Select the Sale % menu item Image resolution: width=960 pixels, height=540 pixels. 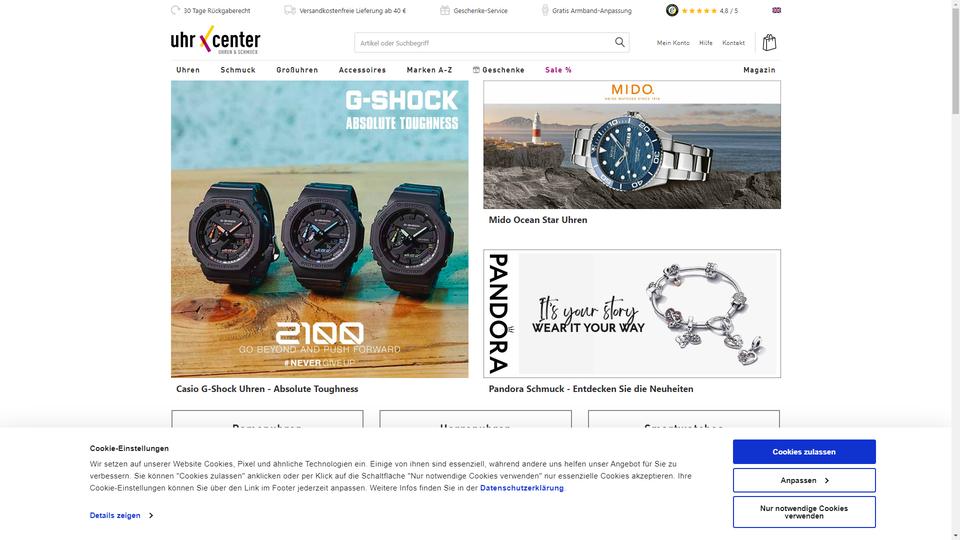[x=558, y=70]
